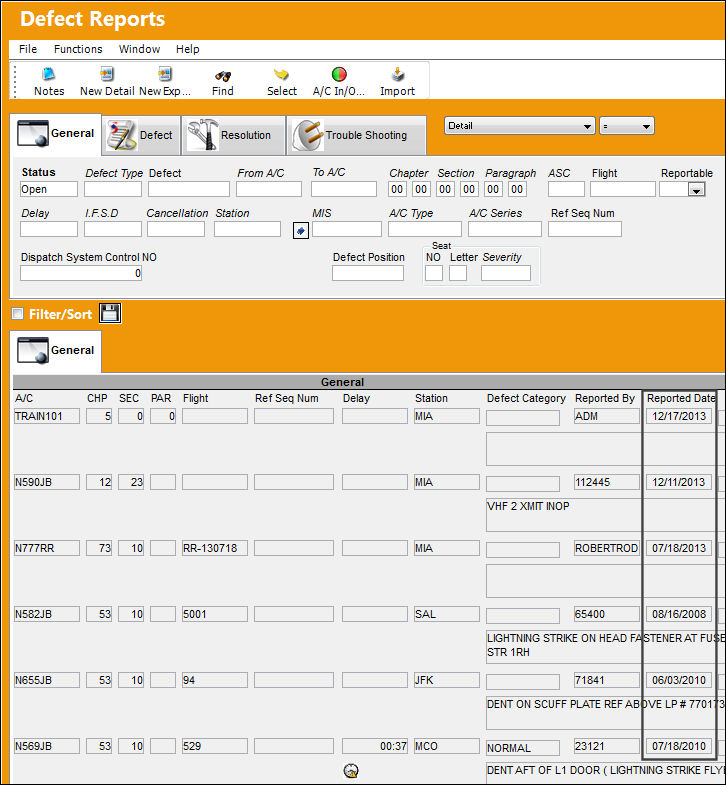Click the Seat Letter input field

pyautogui.click(x=458, y=273)
